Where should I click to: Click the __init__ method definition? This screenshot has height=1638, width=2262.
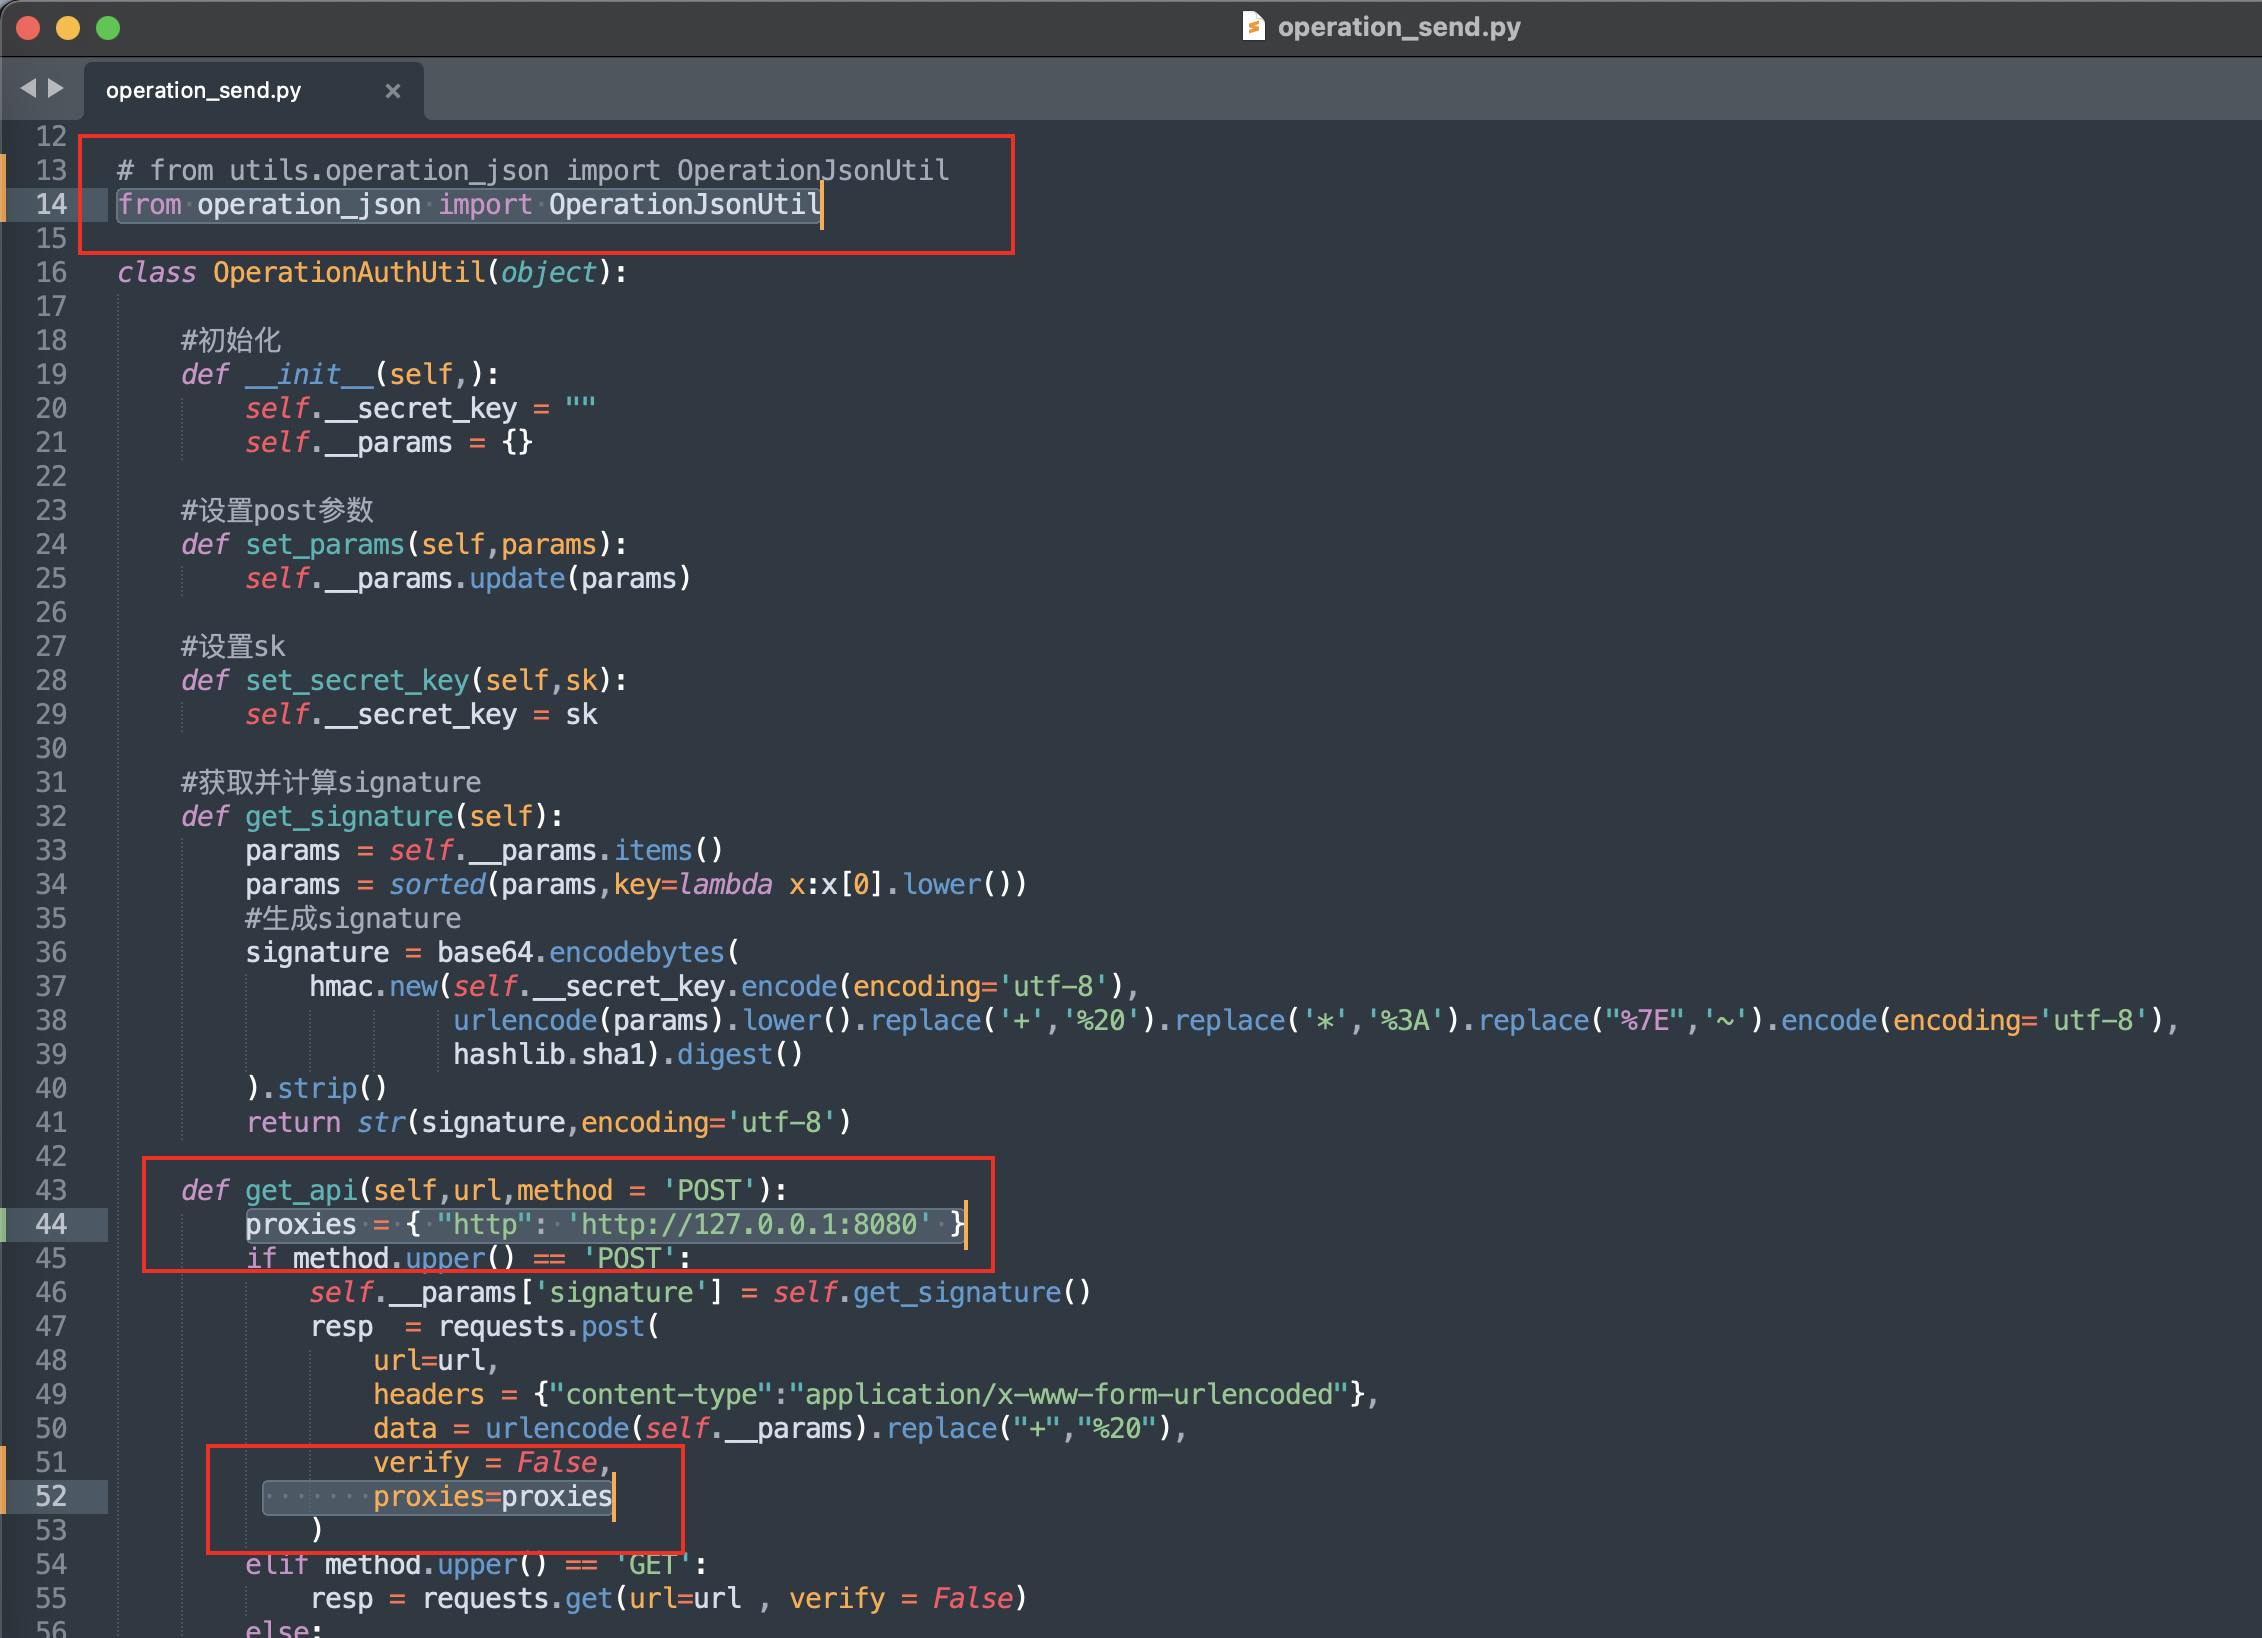tap(340, 374)
